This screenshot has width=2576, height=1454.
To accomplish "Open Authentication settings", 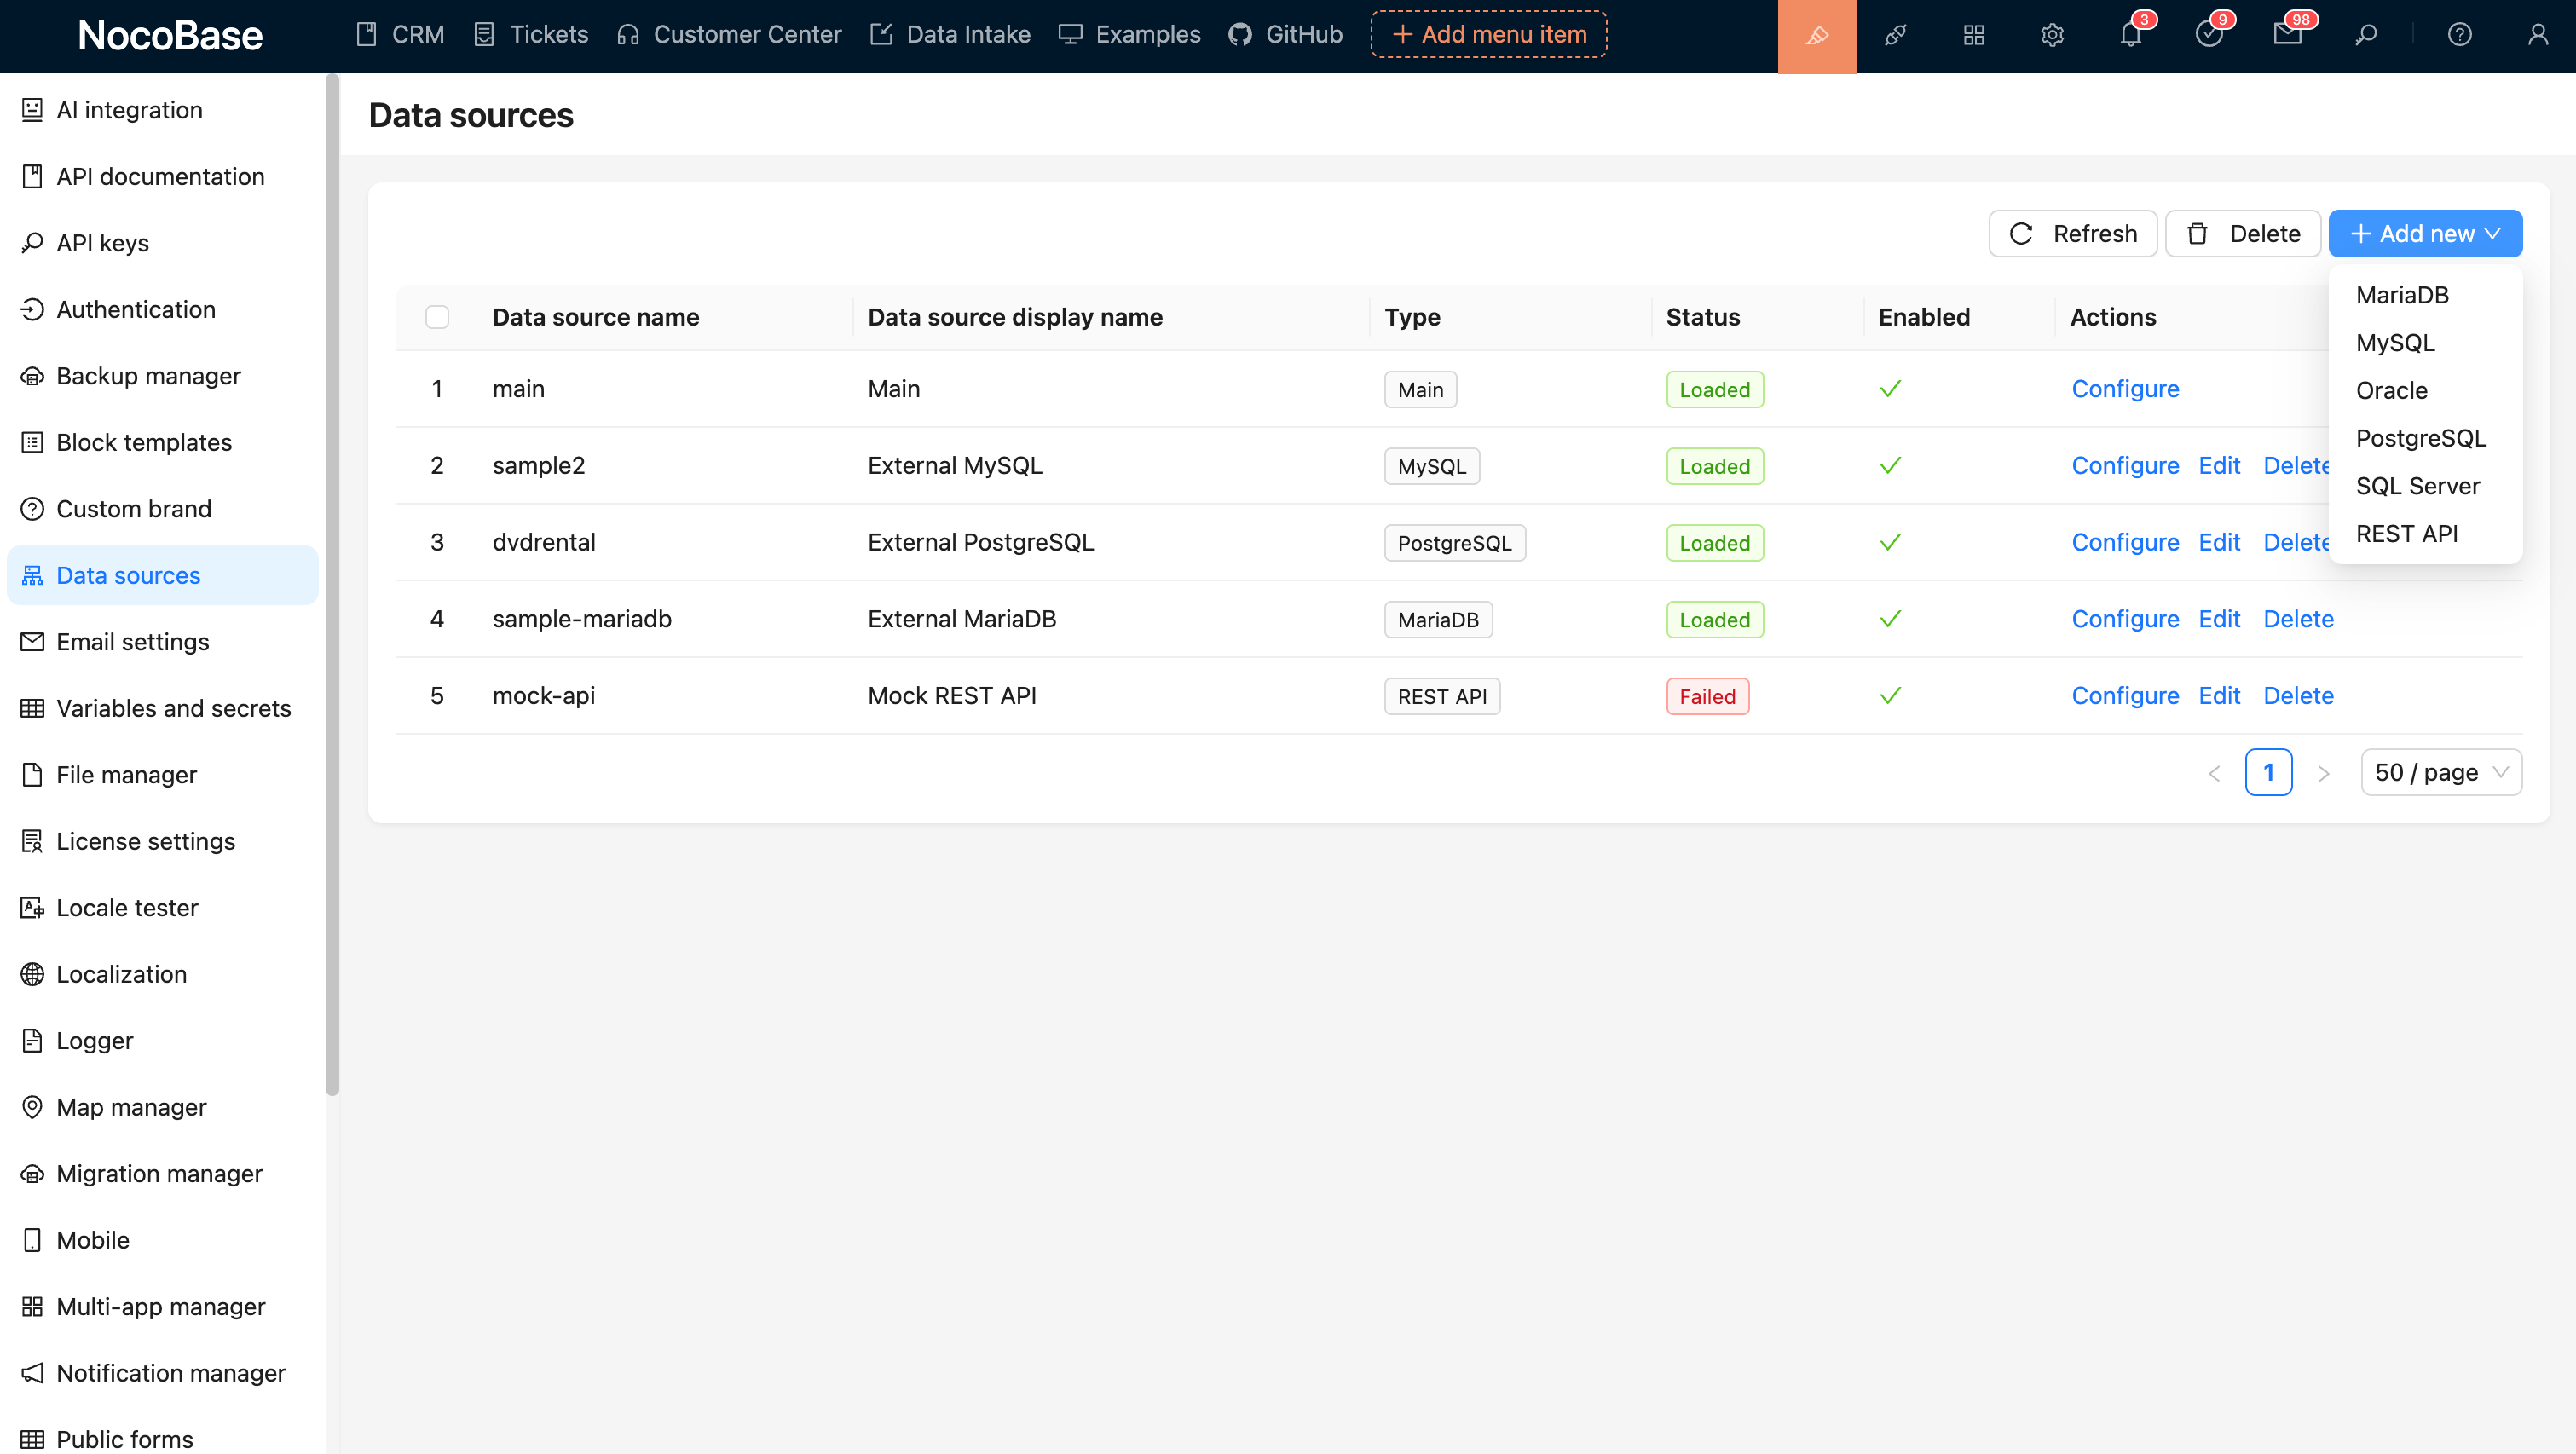I will pyautogui.click(x=163, y=309).
